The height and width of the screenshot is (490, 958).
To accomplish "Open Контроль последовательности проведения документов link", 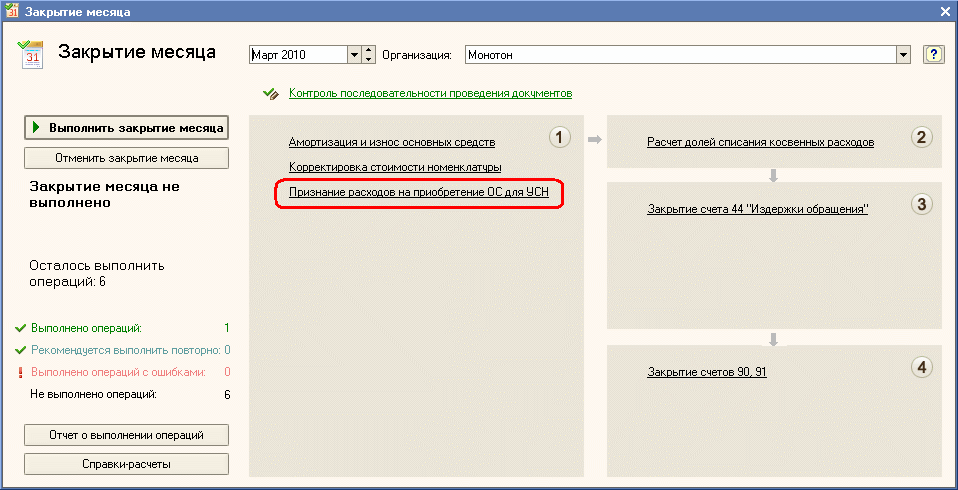I will [430, 94].
